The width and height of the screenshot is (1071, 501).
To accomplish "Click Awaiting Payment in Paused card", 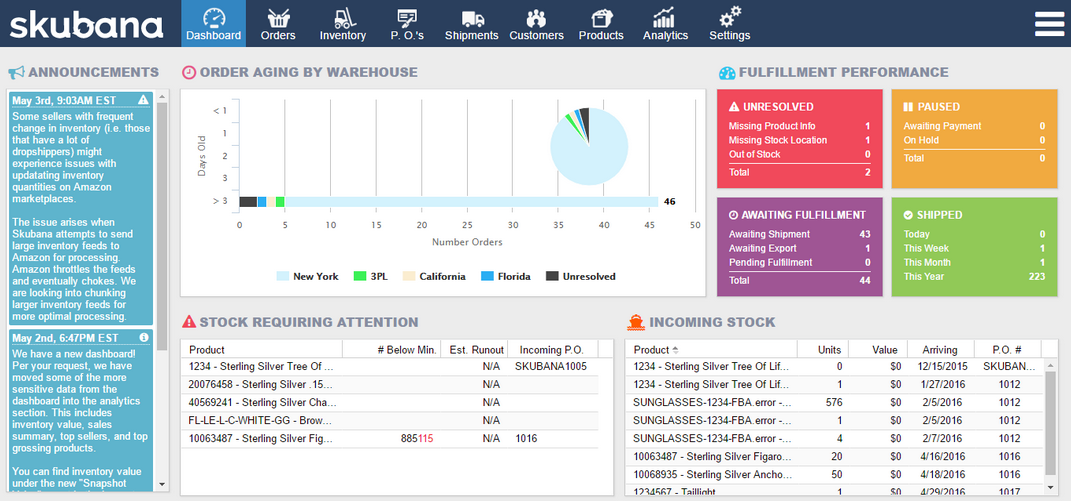I will 974,126.
